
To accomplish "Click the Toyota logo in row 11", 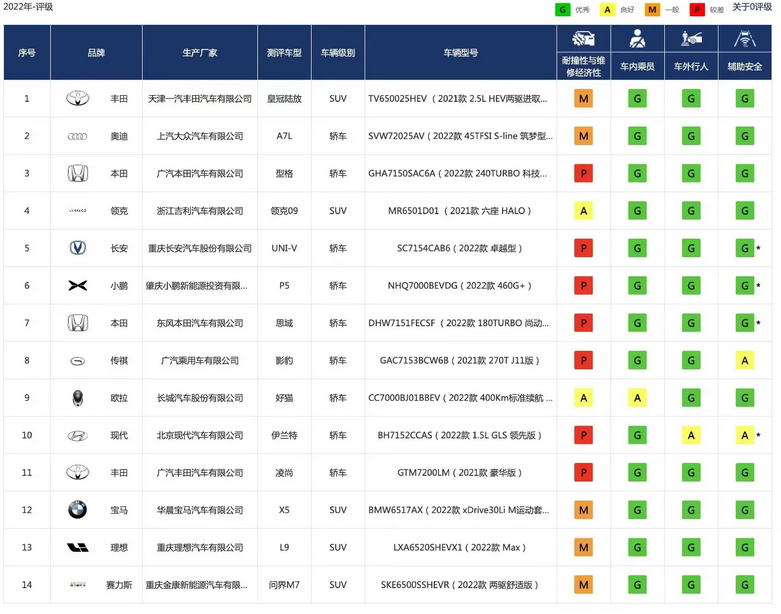I will [78, 472].
